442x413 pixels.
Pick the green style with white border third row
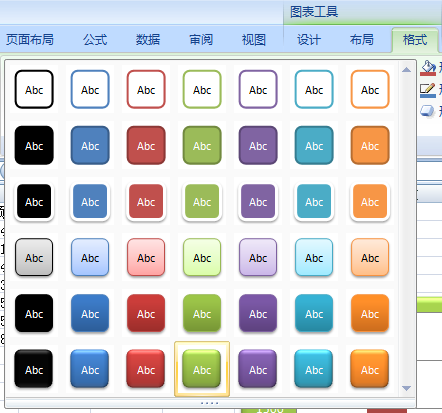click(x=202, y=202)
